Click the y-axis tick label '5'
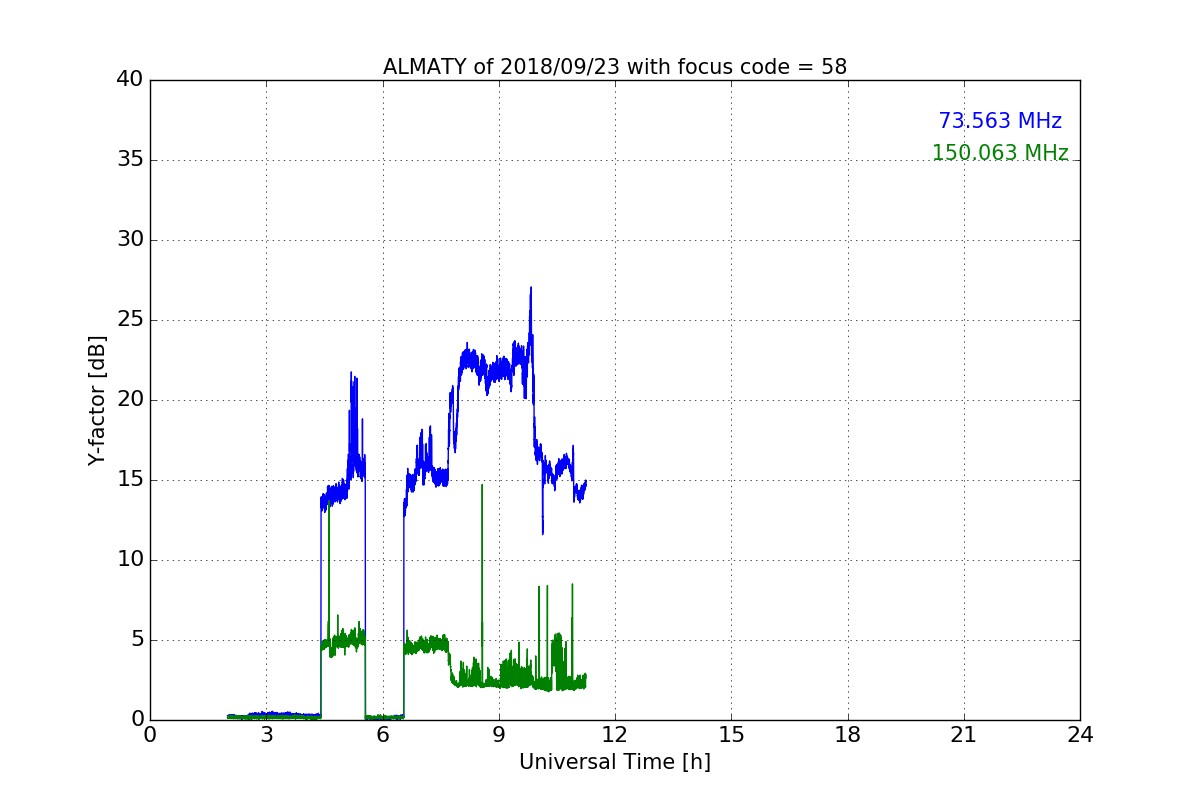This screenshot has width=1200, height=800. click(x=137, y=640)
